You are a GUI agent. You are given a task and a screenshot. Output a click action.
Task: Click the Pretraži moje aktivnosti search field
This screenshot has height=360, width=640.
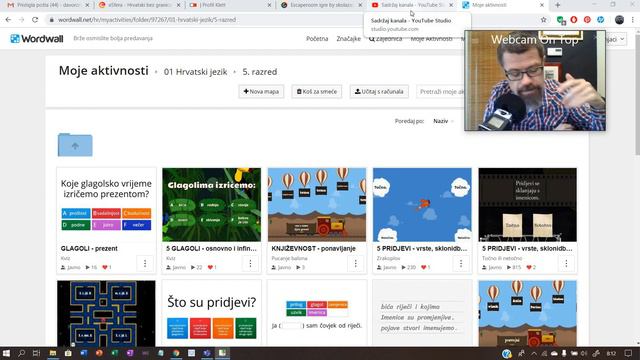[x=441, y=91]
